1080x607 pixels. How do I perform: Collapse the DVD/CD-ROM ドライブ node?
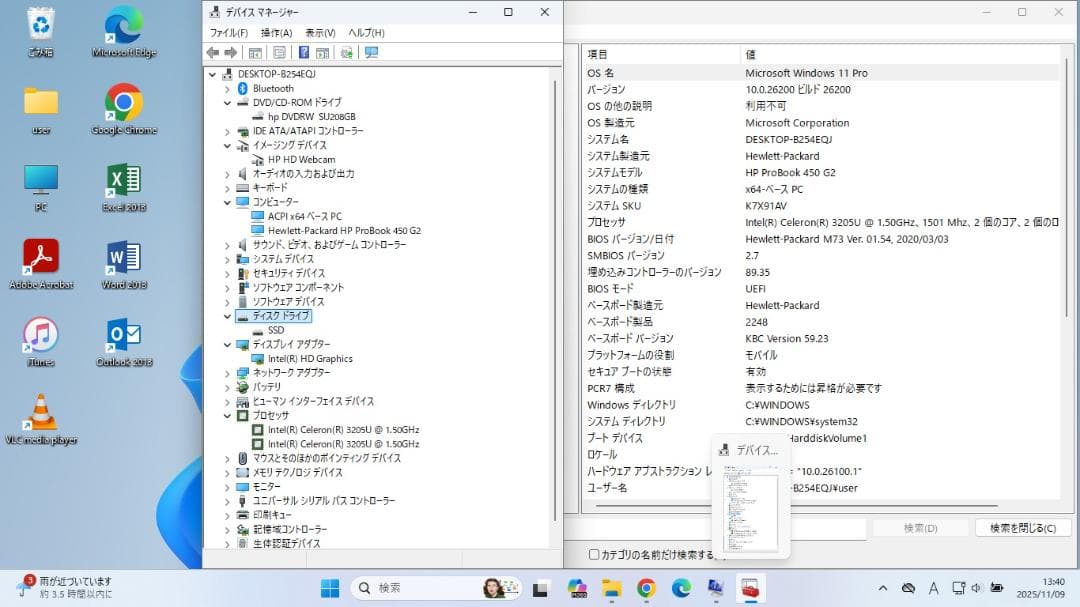(x=227, y=103)
